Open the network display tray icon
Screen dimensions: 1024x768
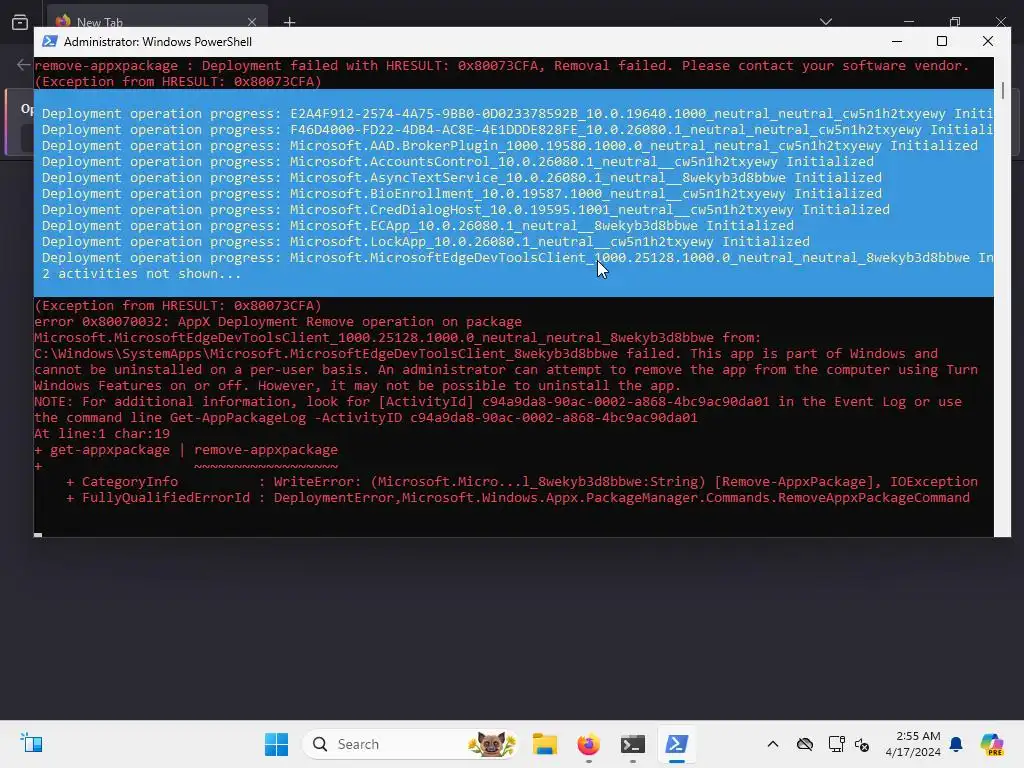pos(836,744)
